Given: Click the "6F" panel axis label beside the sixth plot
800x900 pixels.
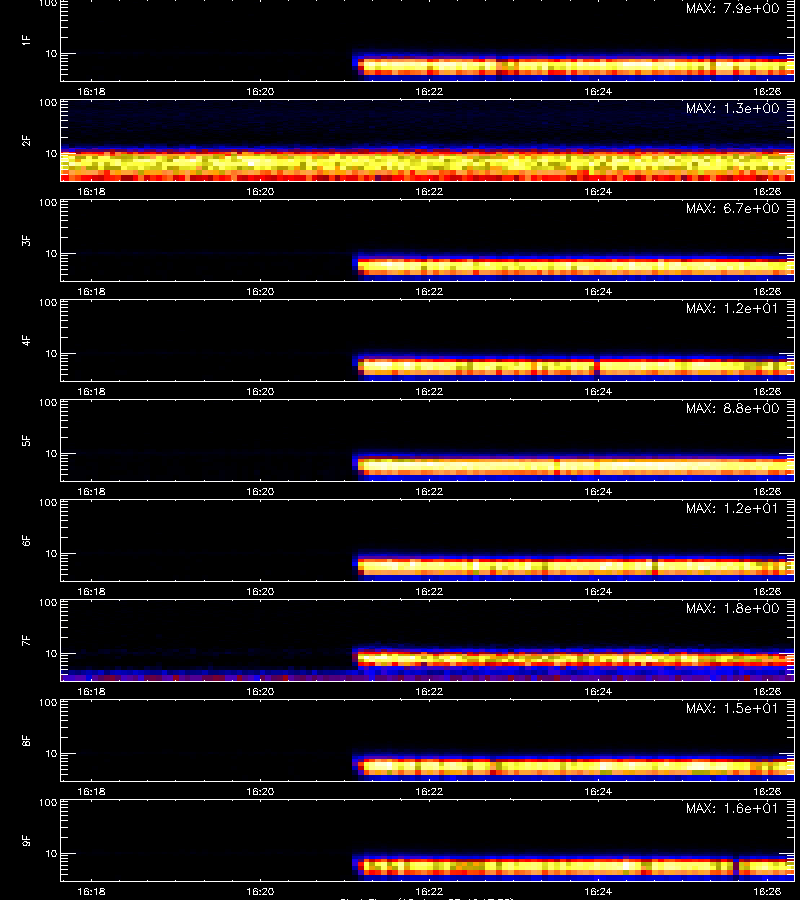Looking at the screenshot, I should [x=26, y=540].
